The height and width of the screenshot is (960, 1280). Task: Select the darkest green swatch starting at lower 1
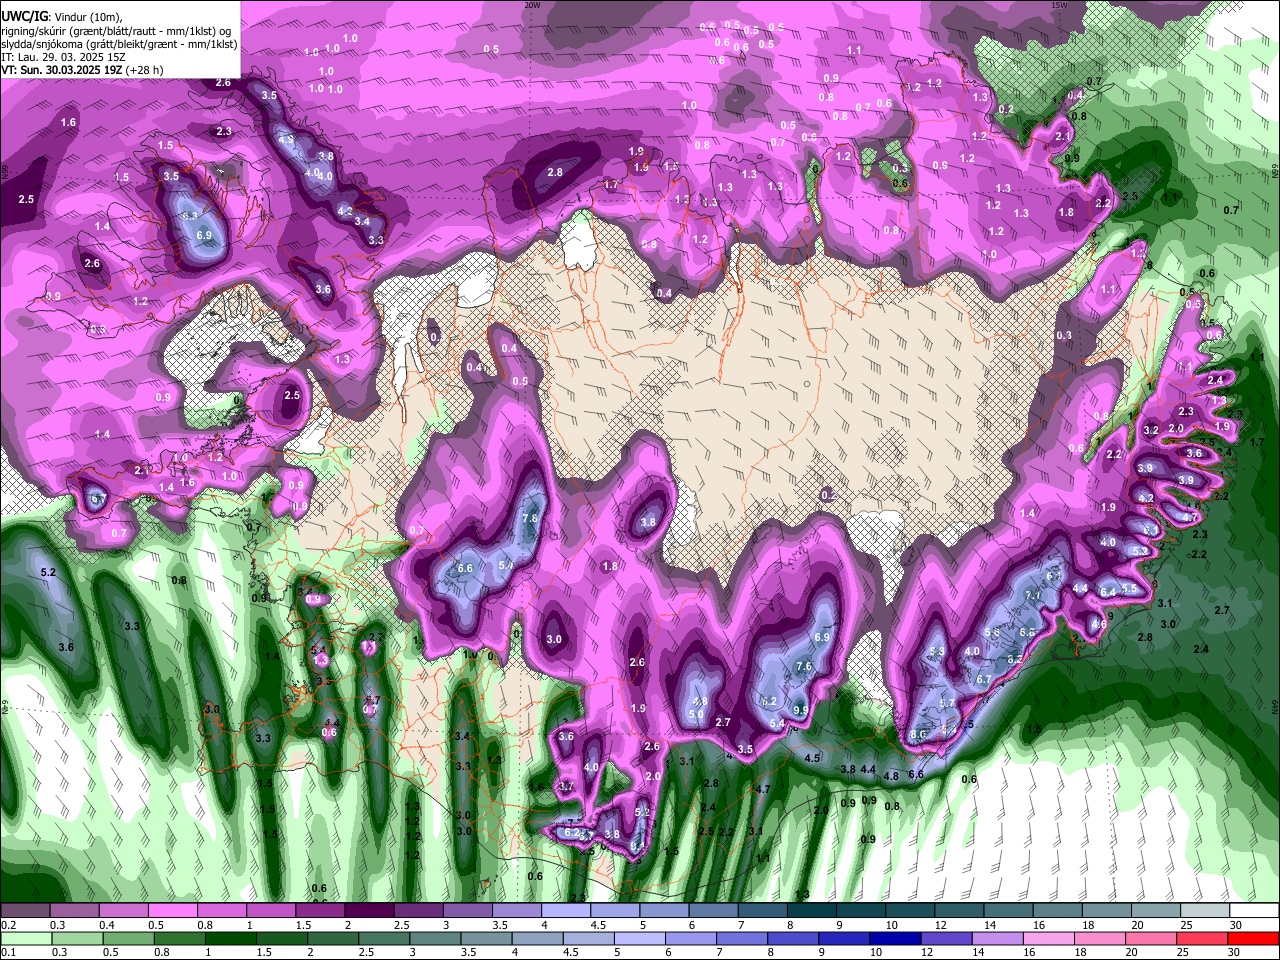pyautogui.click(x=230, y=938)
